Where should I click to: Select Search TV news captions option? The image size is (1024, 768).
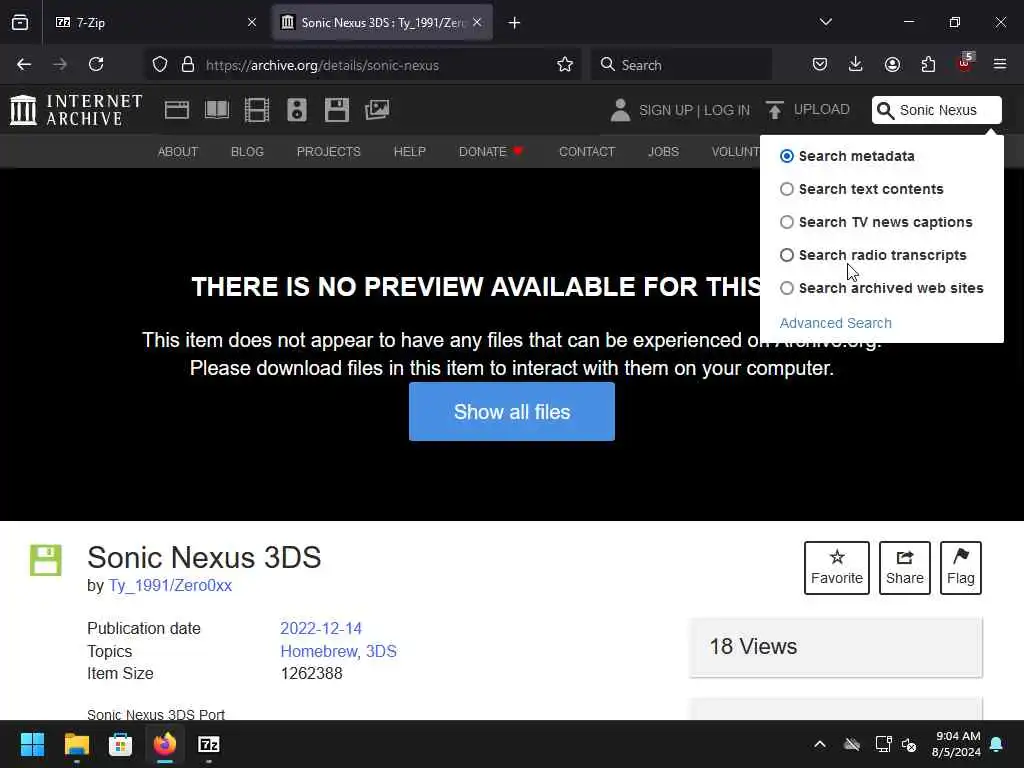coord(787,222)
